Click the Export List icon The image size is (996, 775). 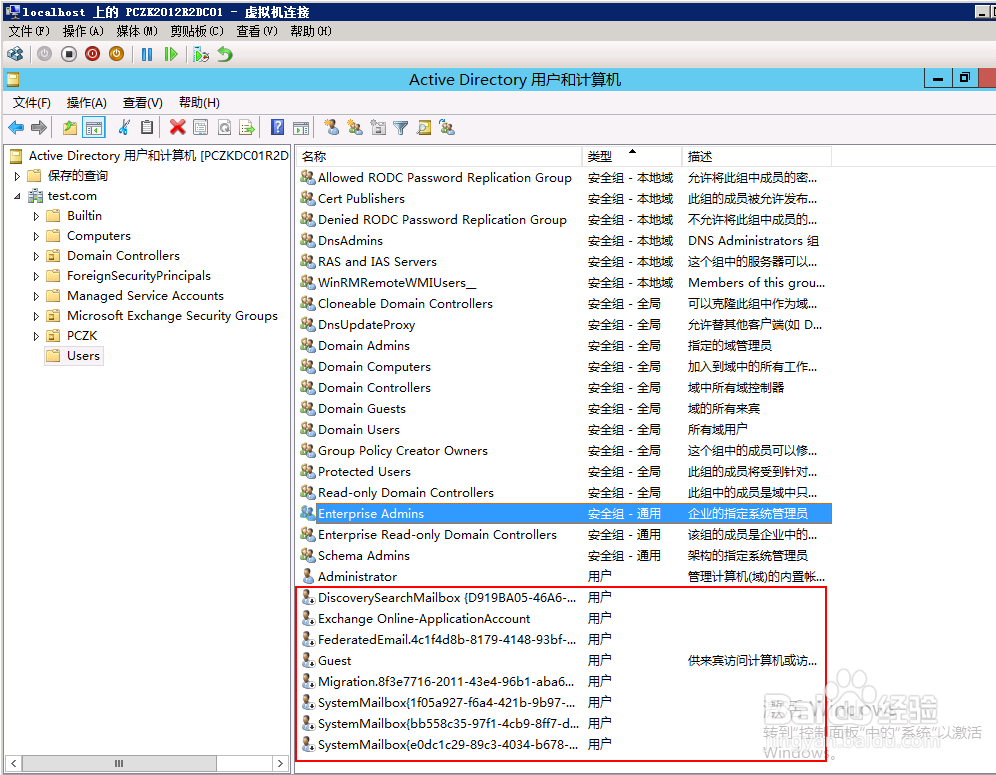click(x=247, y=128)
